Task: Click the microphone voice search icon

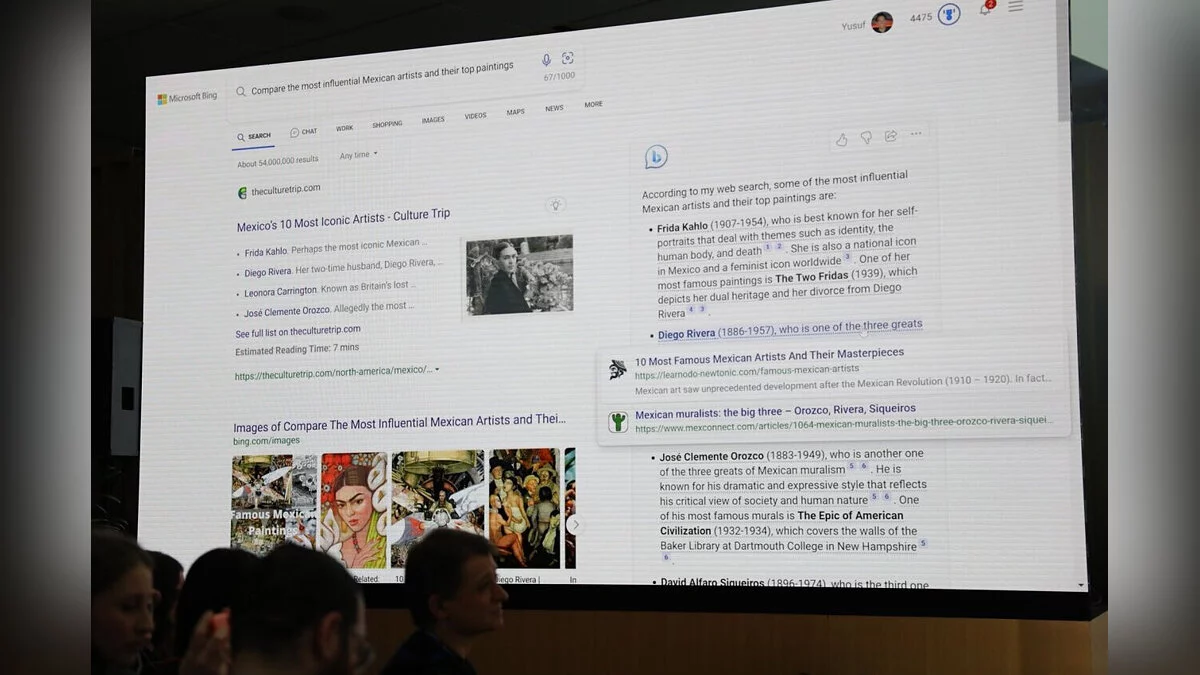Action: [x=546, y=60]
